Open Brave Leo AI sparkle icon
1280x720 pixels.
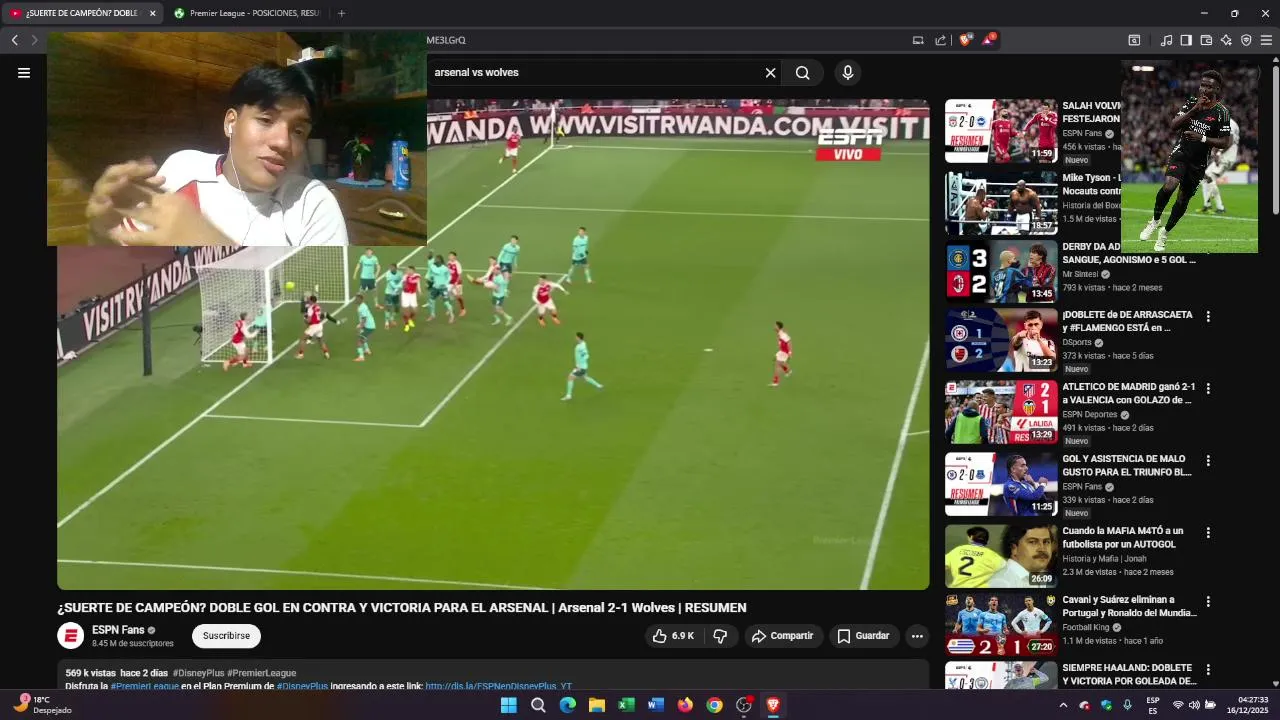[x=1226, y=40]
